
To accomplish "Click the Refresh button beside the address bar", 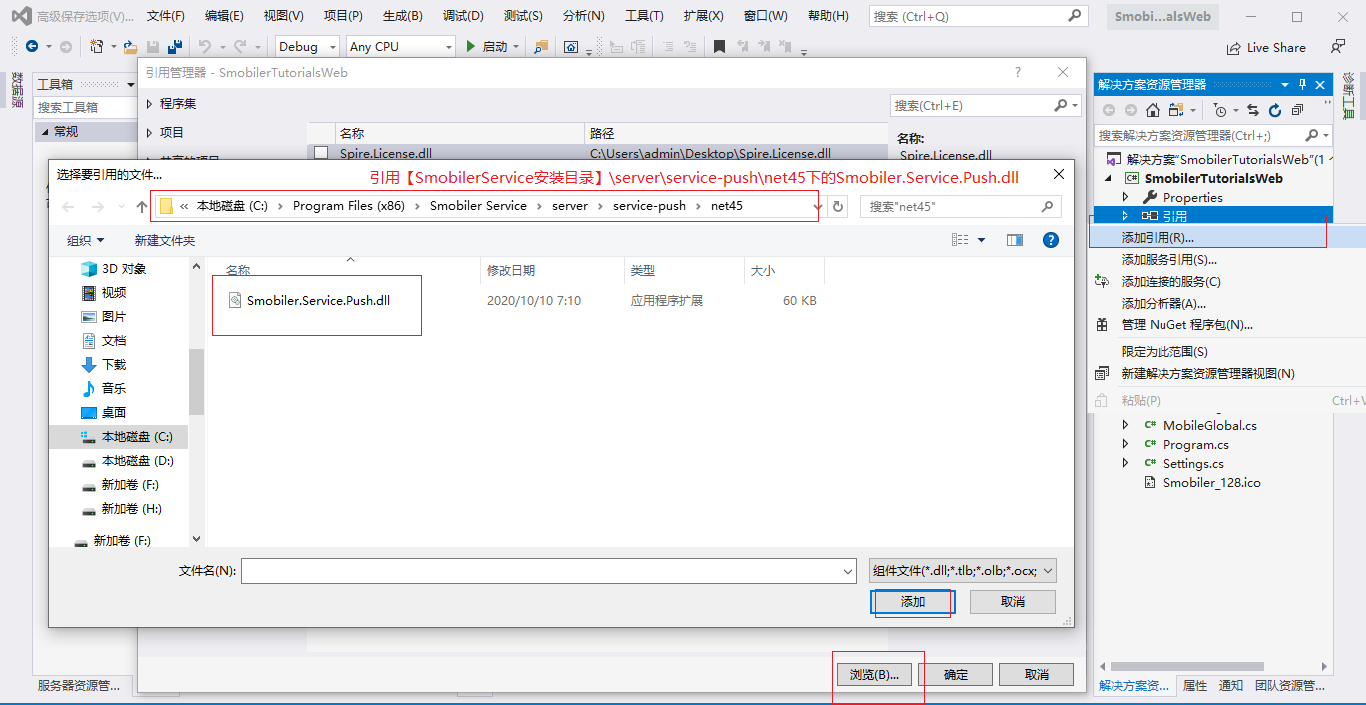I will [838, 207].
